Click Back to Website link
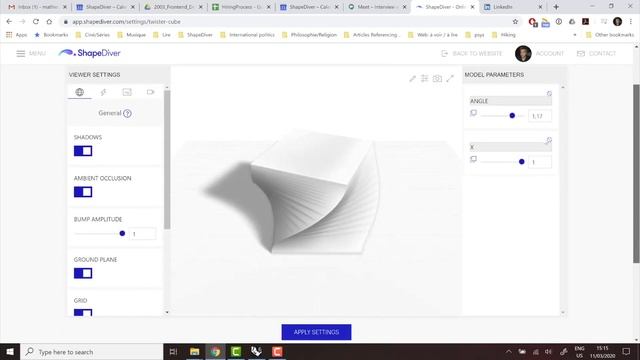640x360 pixels. point(472,53)
